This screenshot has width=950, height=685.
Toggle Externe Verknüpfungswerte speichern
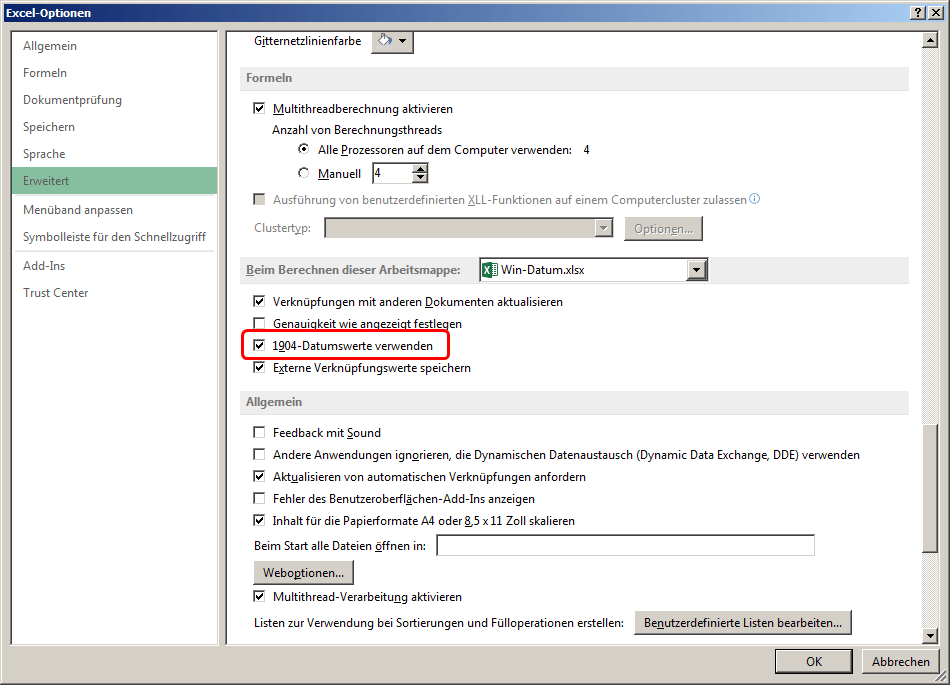pos(259,367)
